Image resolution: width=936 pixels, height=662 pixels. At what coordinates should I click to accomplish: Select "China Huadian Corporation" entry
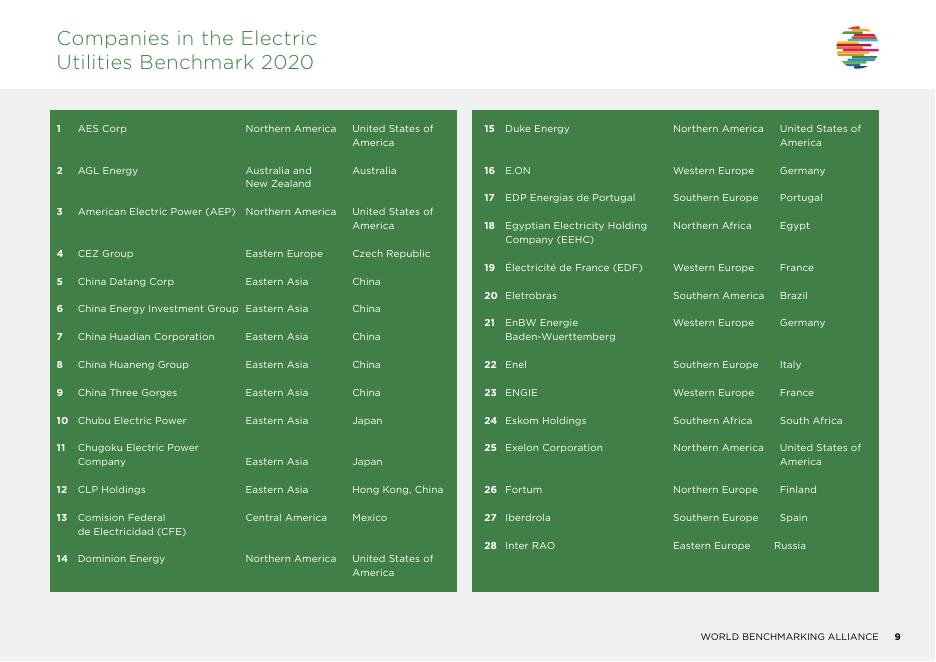point(146,337)
